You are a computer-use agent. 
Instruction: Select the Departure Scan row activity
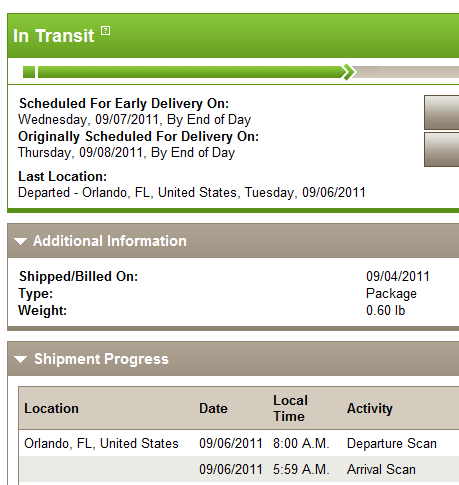coord(392,444)
